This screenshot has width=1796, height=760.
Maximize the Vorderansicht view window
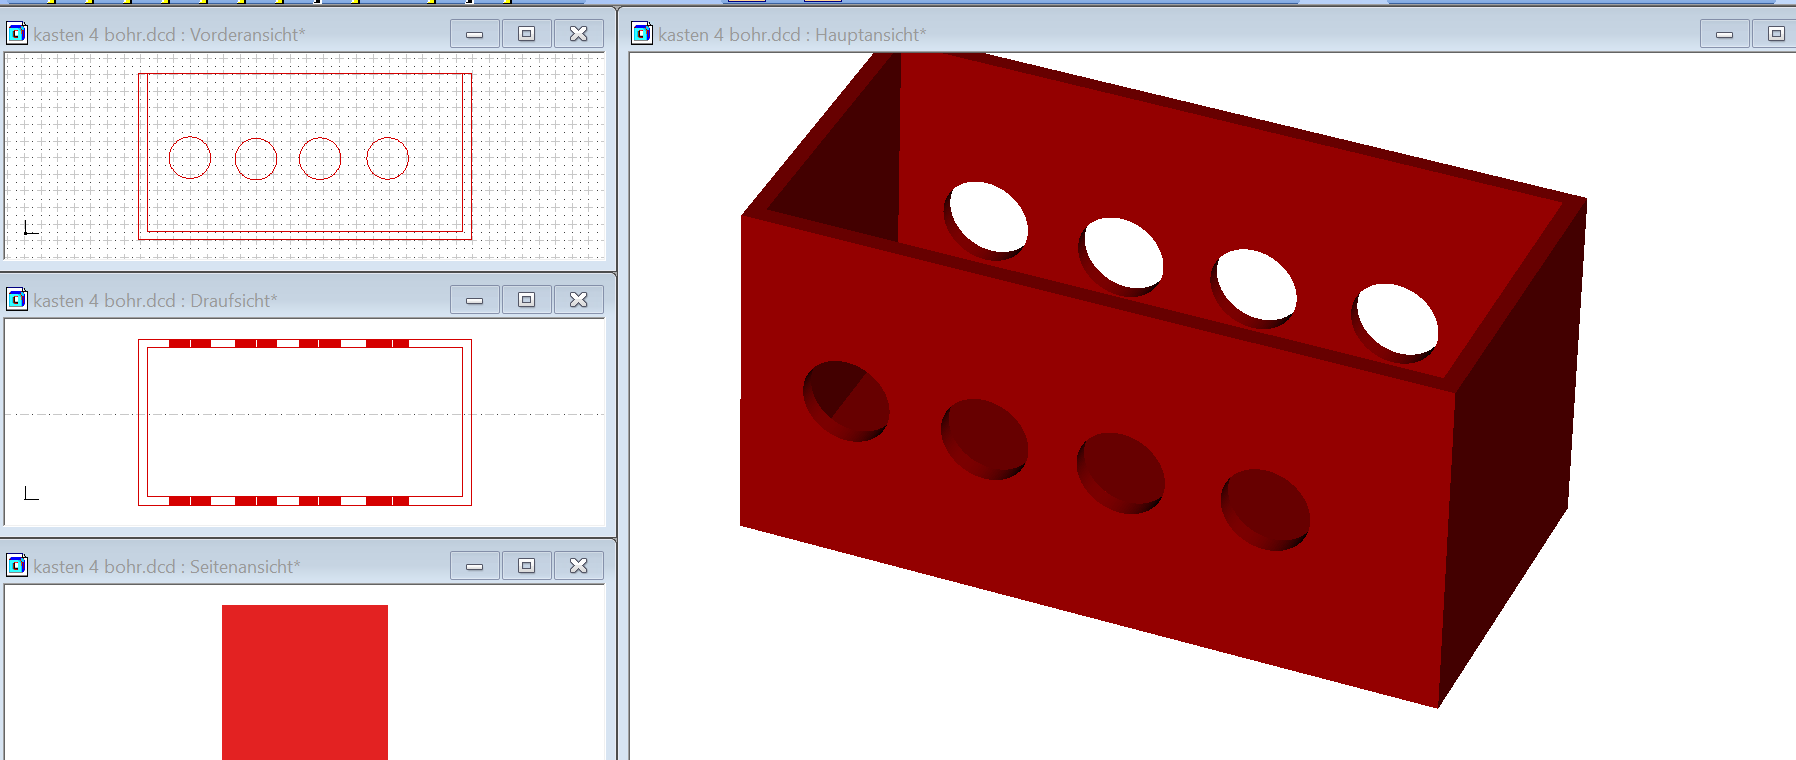click(527, 34)
